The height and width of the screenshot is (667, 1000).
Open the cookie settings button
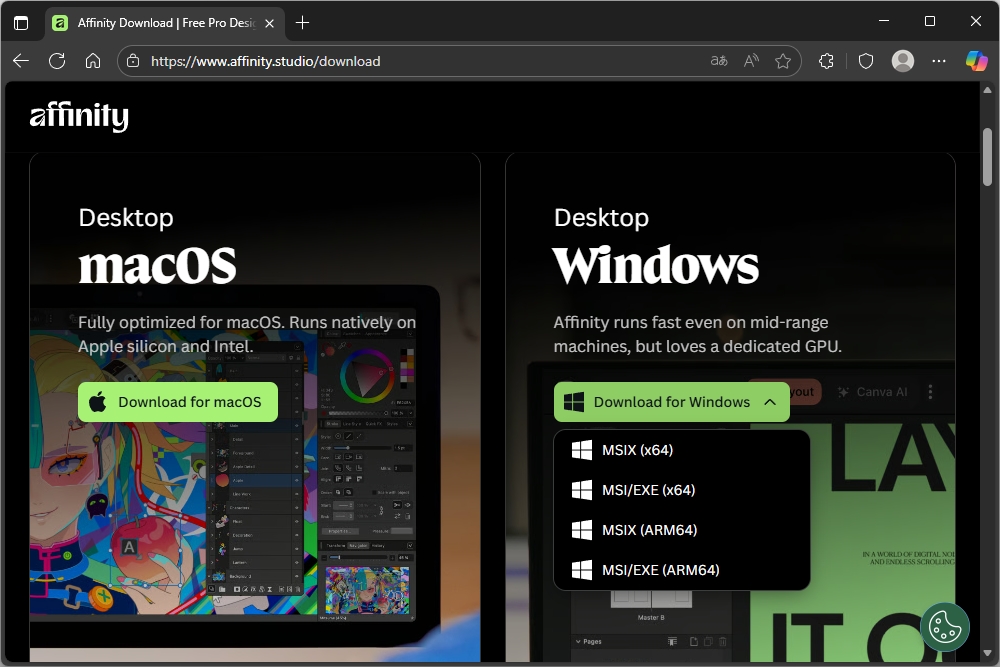click(945, 627)
